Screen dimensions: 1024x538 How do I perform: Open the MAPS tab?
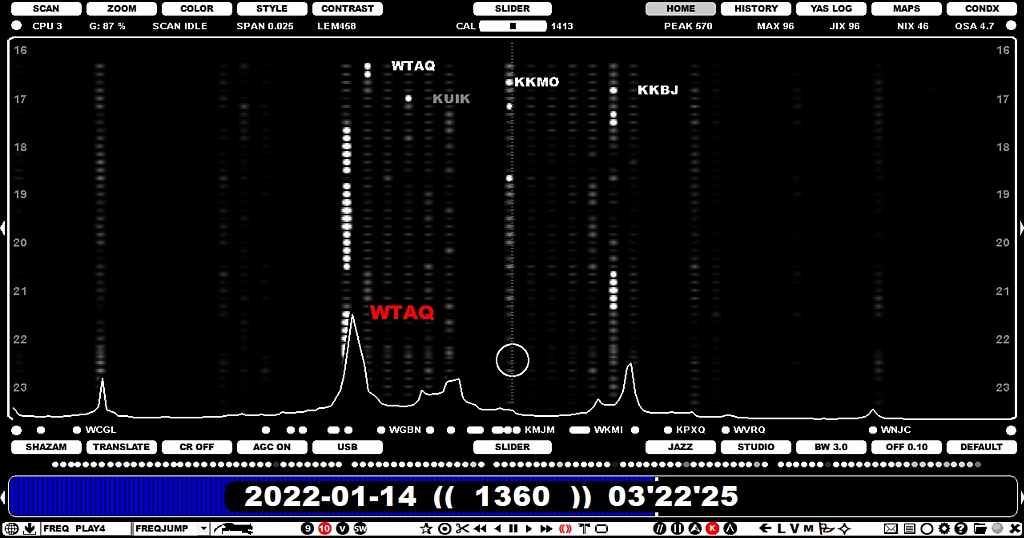click(907, 9)
